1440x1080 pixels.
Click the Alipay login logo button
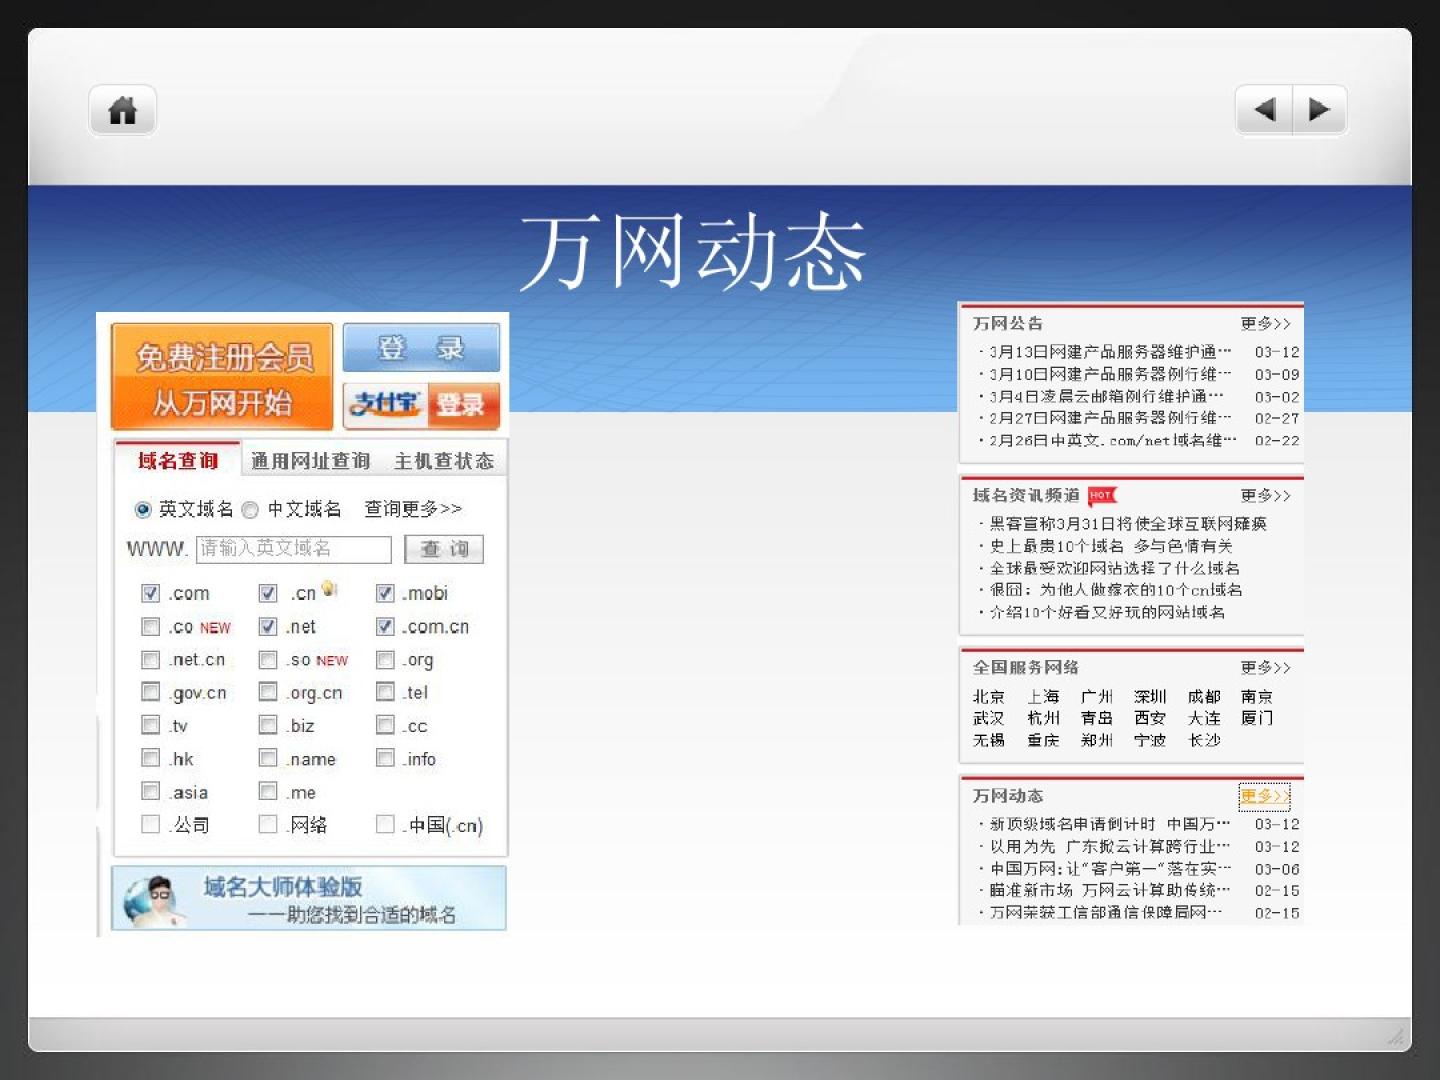420,404
